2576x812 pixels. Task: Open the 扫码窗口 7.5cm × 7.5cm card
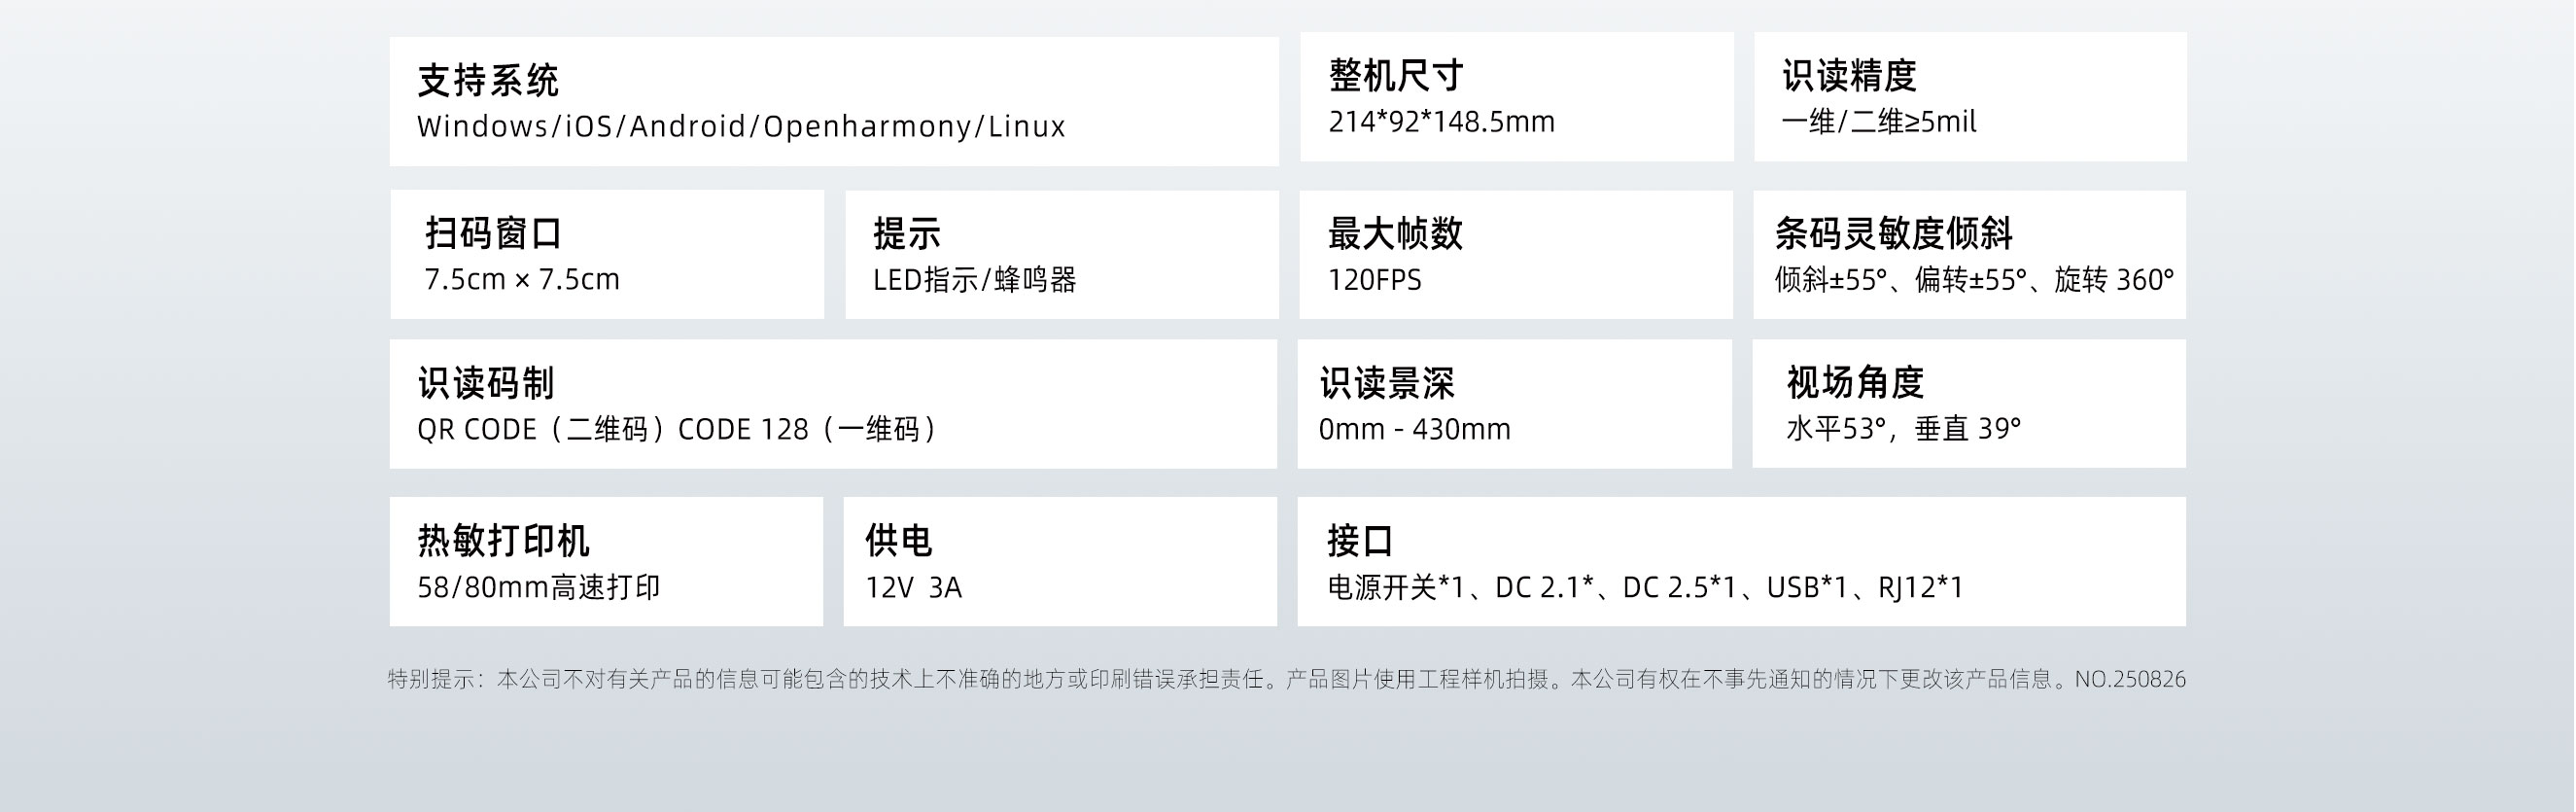pyautogui.click(x=607, y=254)
